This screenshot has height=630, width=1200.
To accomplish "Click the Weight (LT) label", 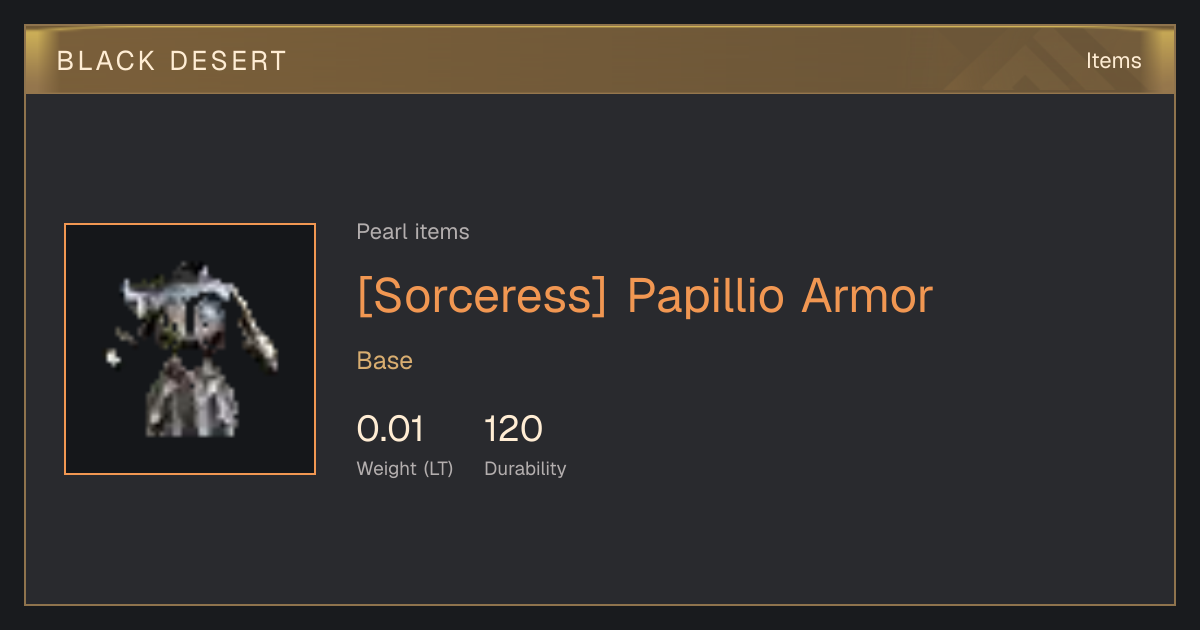I will point(405,468).
